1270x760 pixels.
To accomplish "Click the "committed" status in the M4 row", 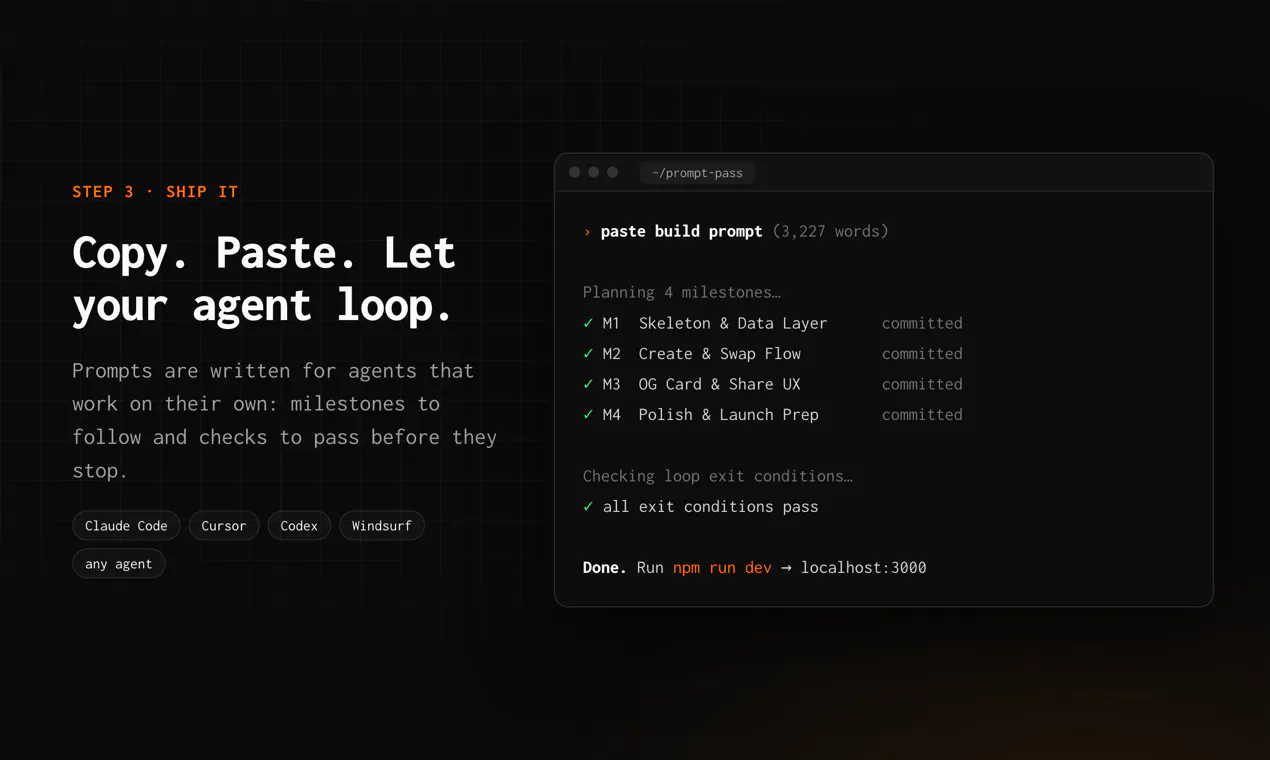I will [922, 415].
